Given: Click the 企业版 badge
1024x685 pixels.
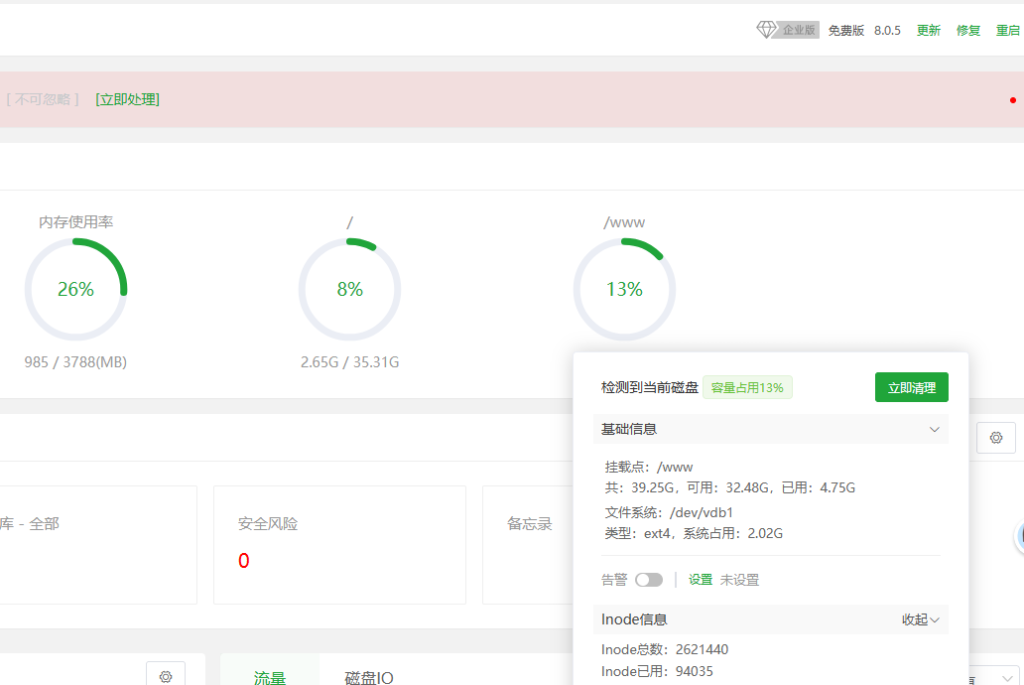Looking at the screenshot, I should coord(799,30).
